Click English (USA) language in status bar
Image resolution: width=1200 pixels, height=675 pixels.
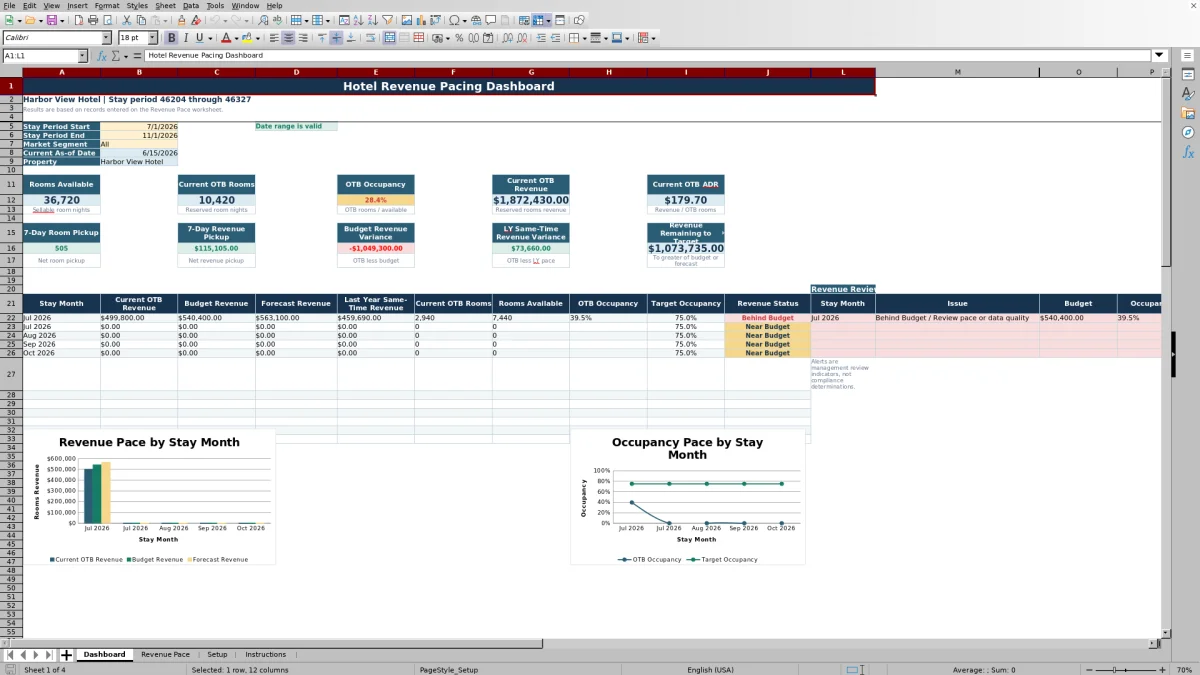click(710, 670)
